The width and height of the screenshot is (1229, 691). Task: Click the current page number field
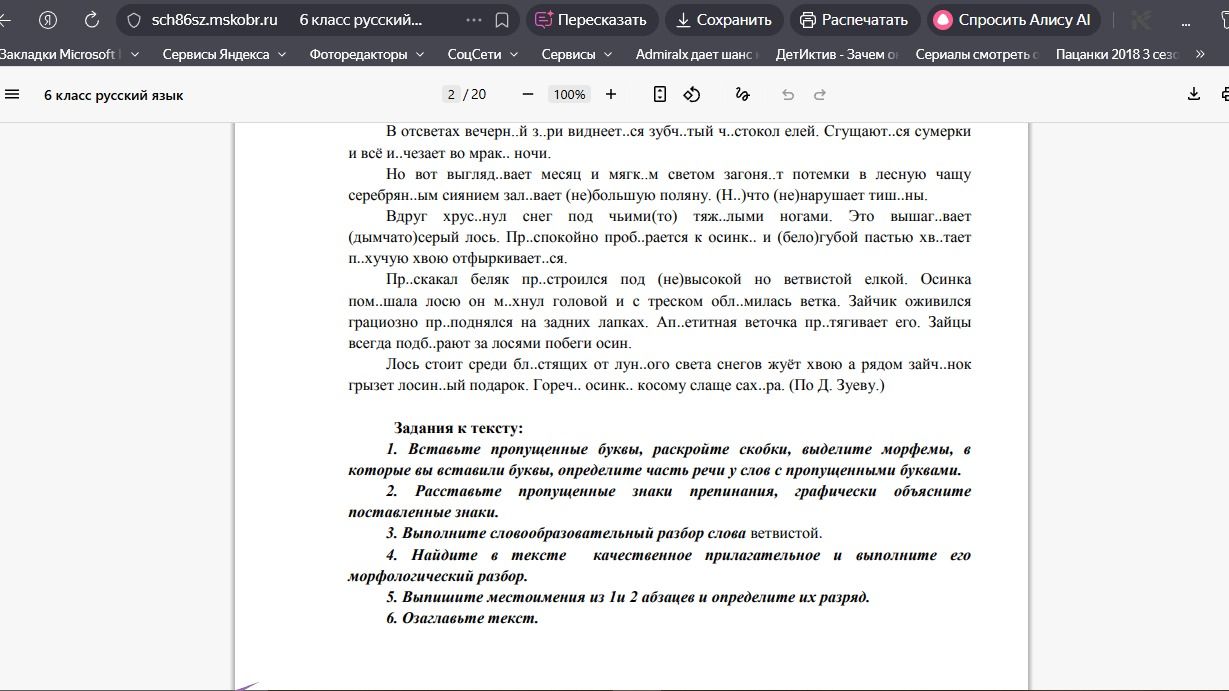451,94
